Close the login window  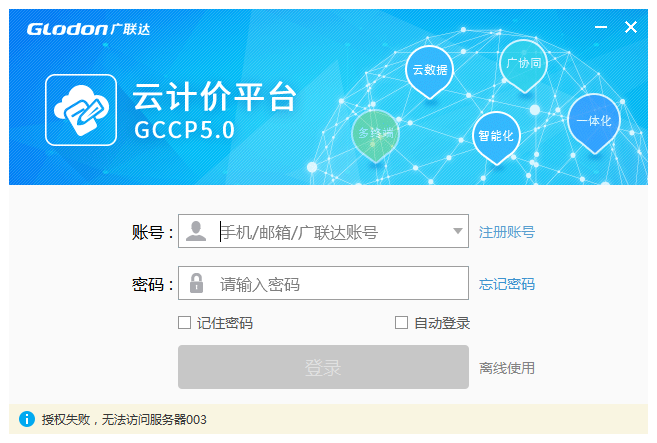631,27
